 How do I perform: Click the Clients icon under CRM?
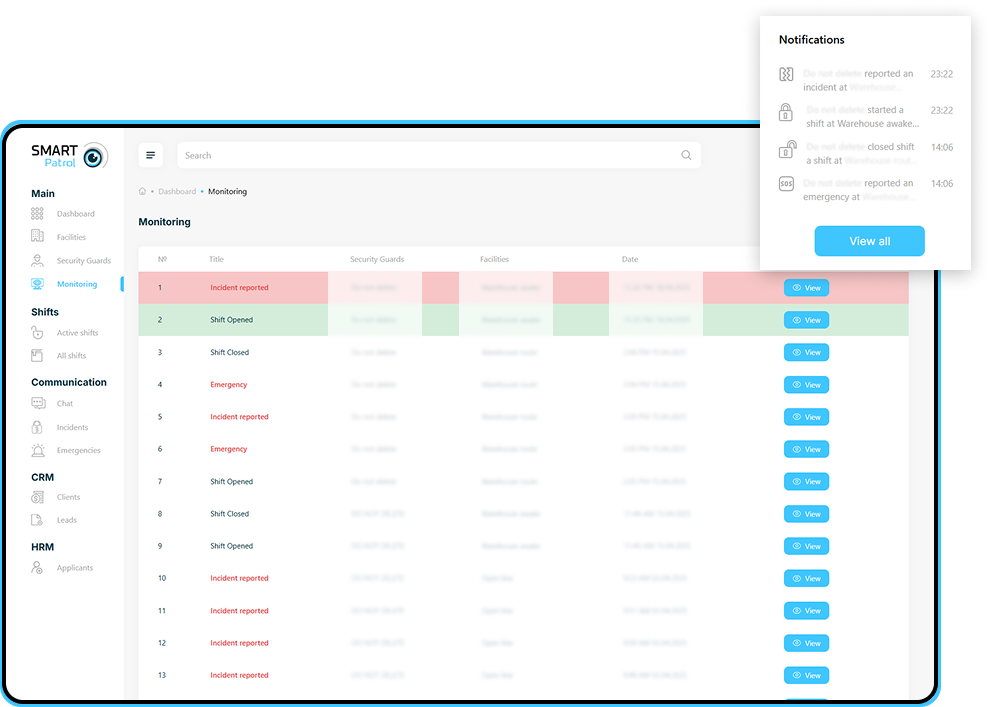(x=37, y=497)
